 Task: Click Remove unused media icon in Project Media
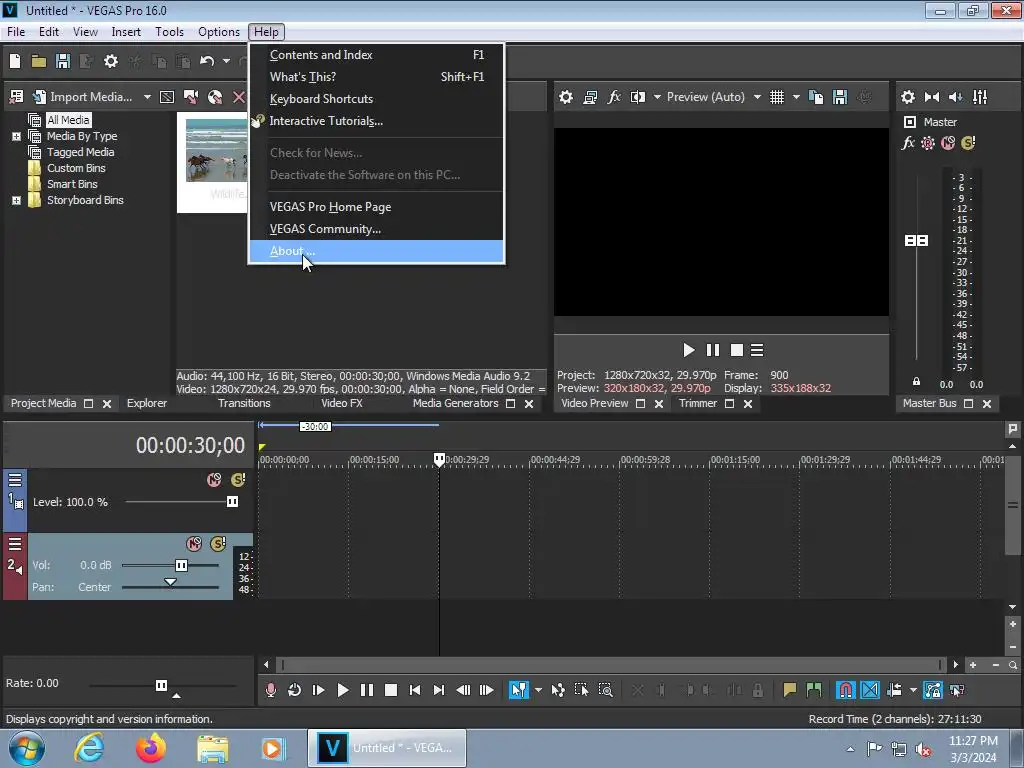click(16, 97)
